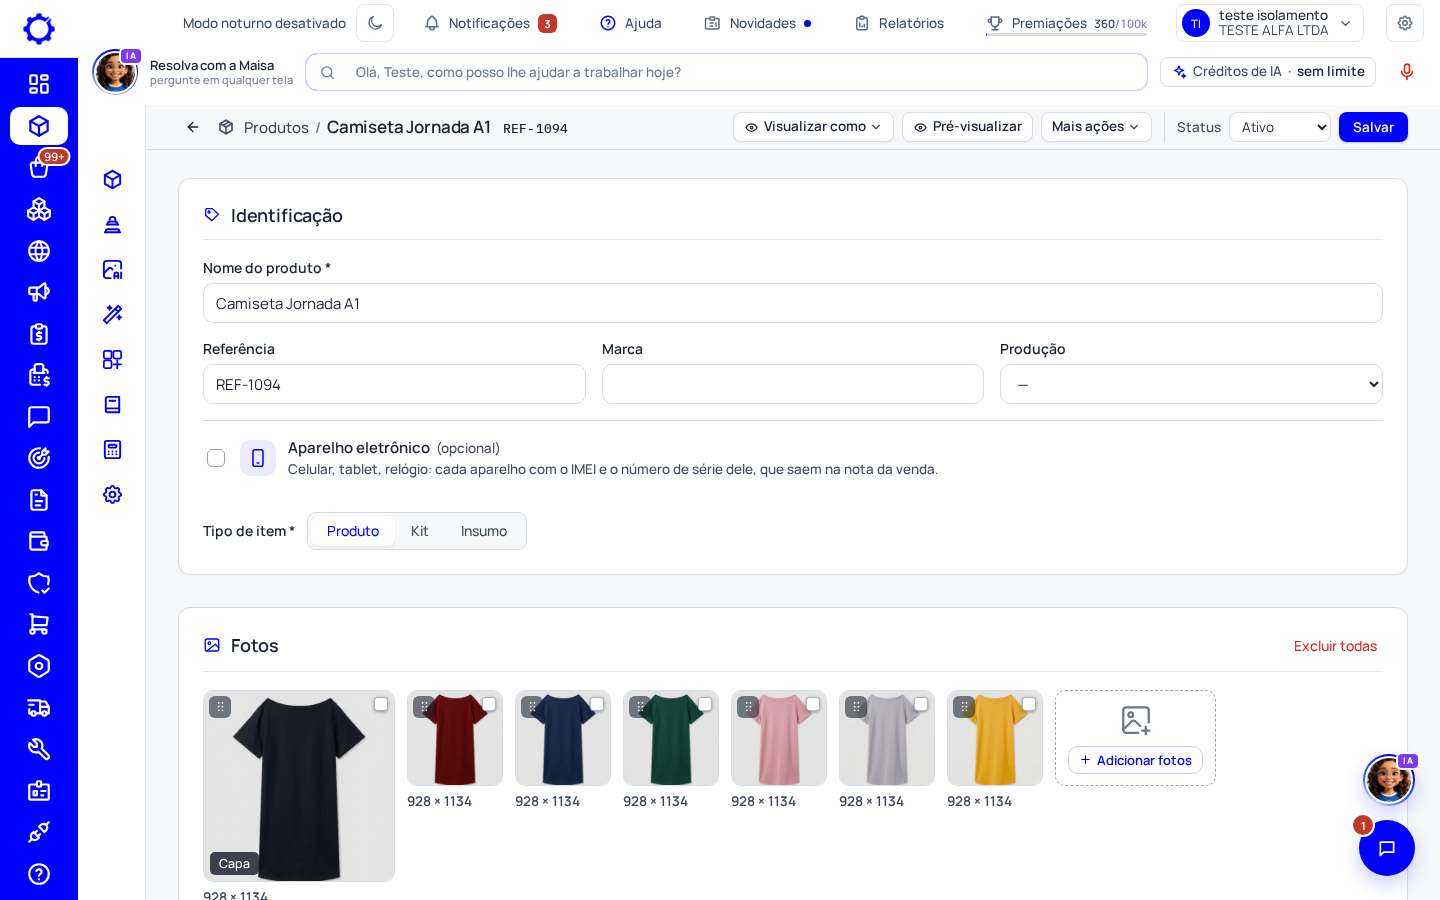
Task: Open the dashboard grid icon in the blue sidebar
Action: point(39,84)
